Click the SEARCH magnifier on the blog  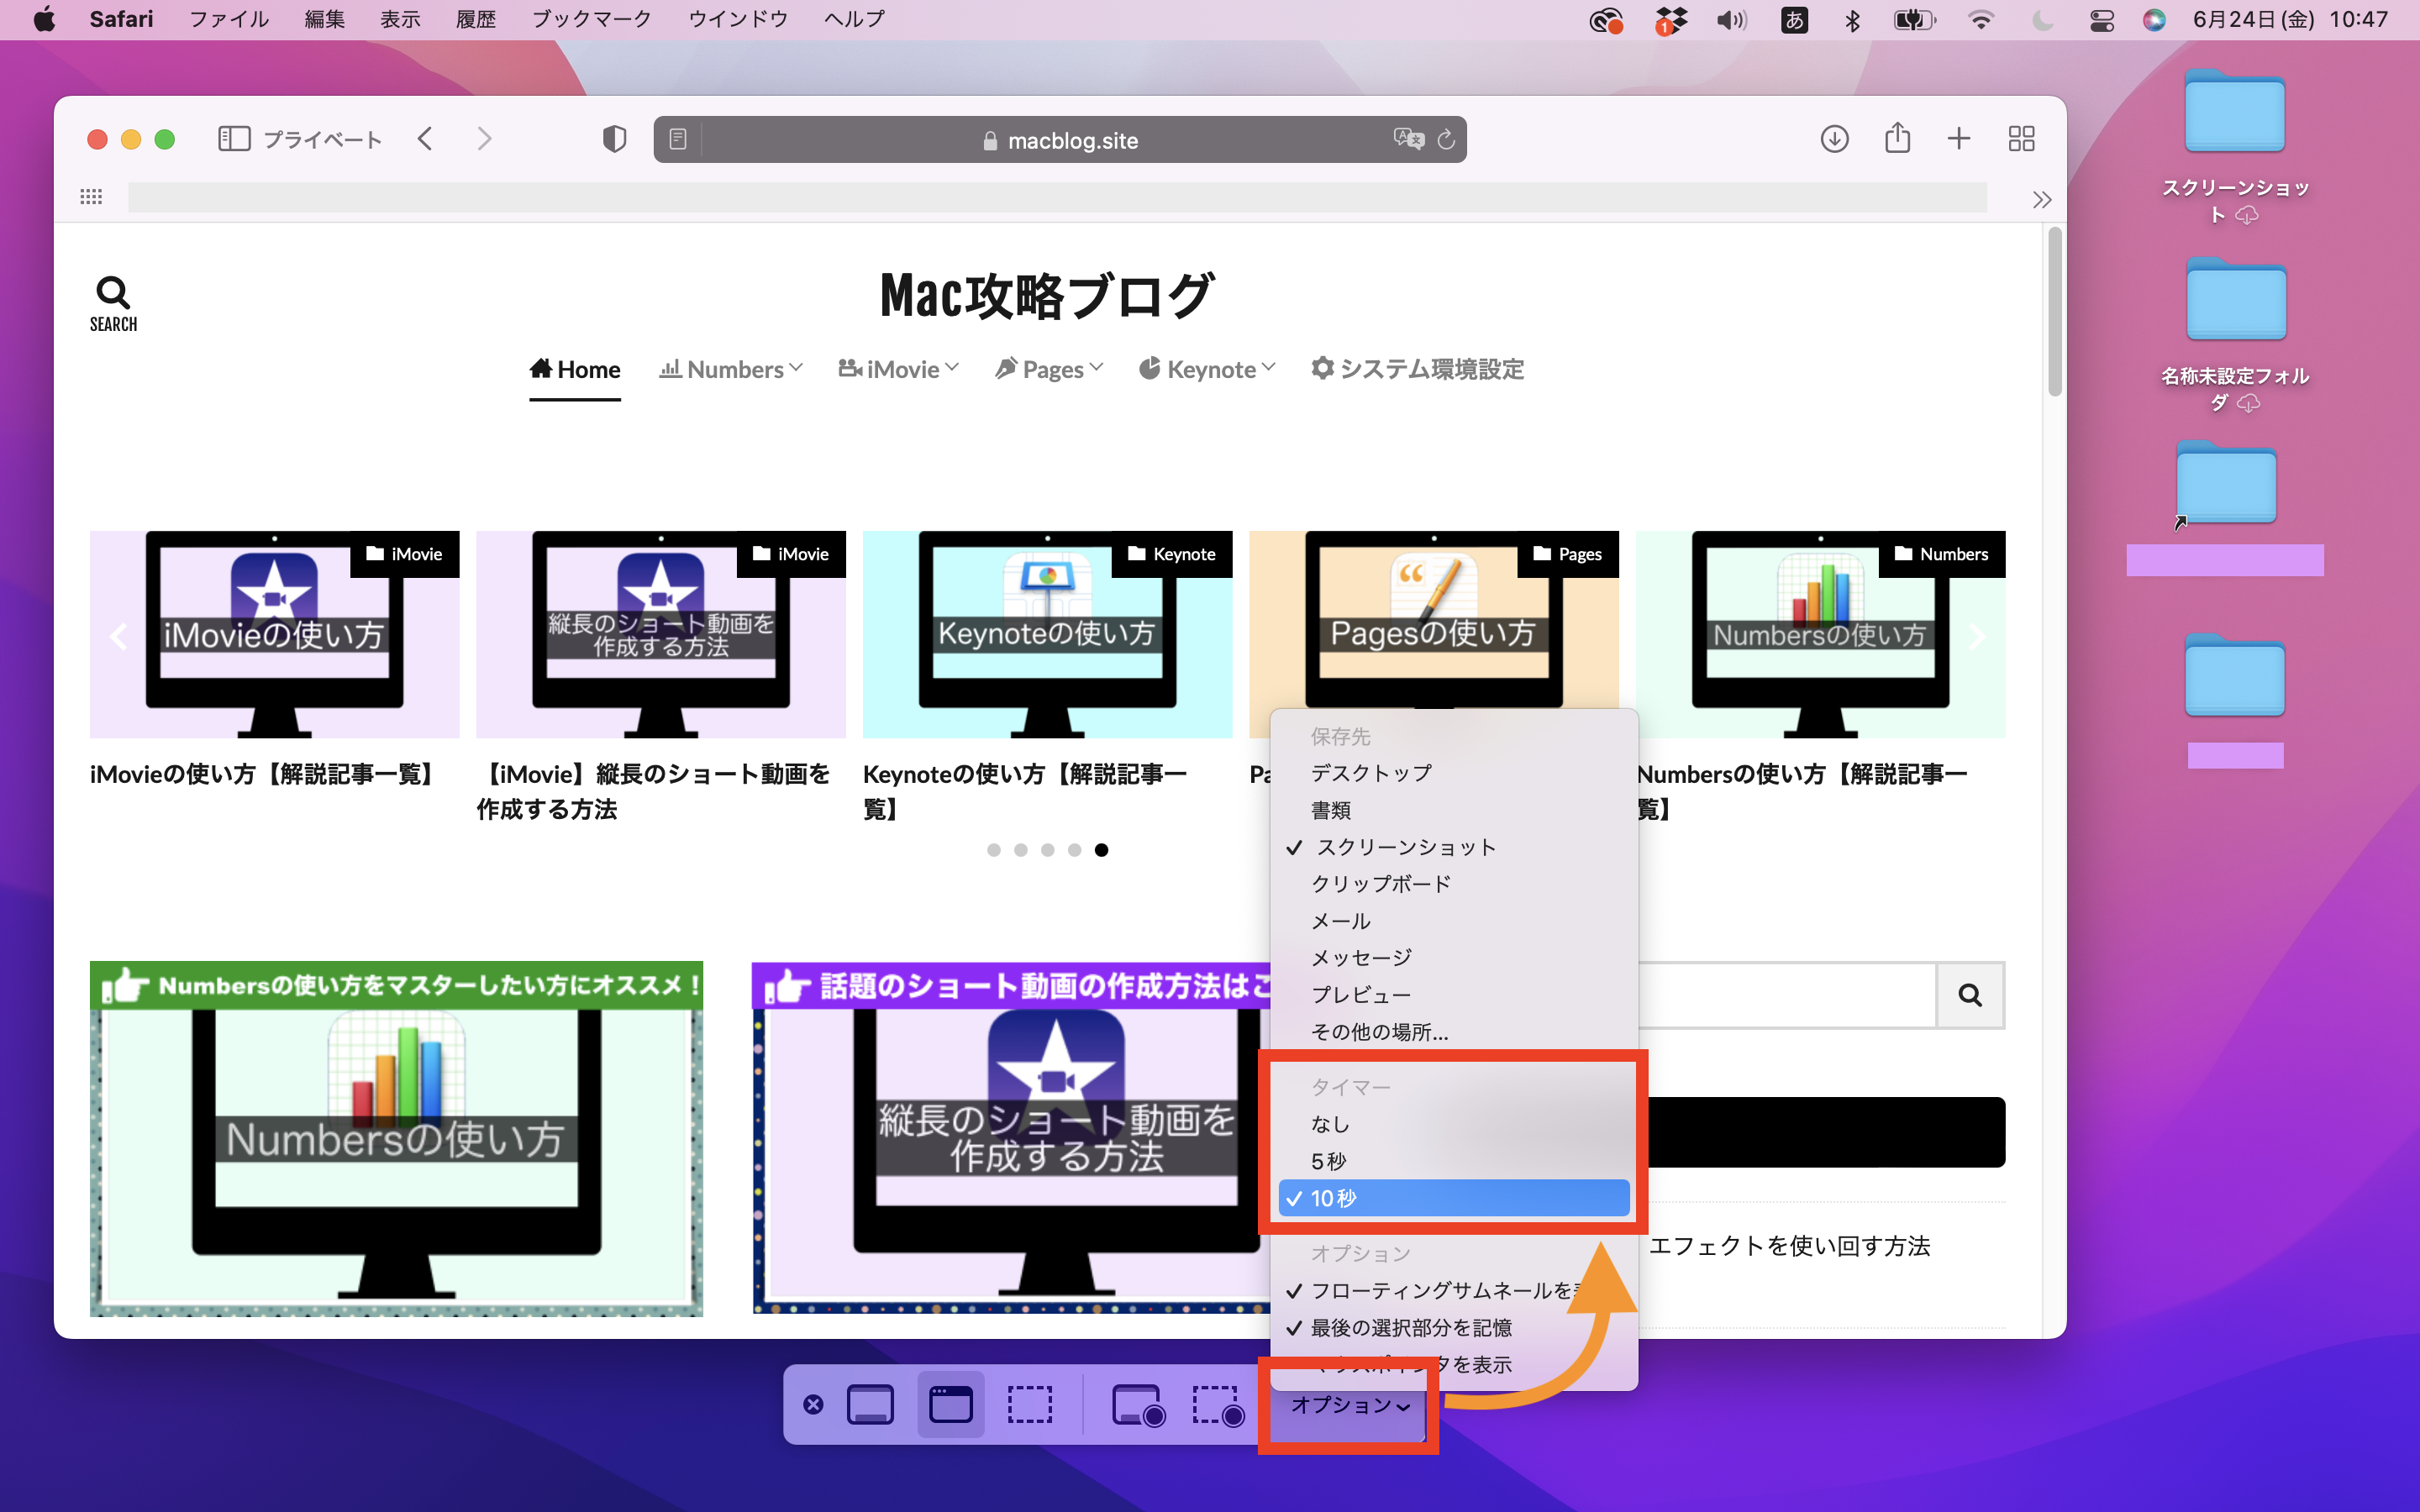coord(113,304)
